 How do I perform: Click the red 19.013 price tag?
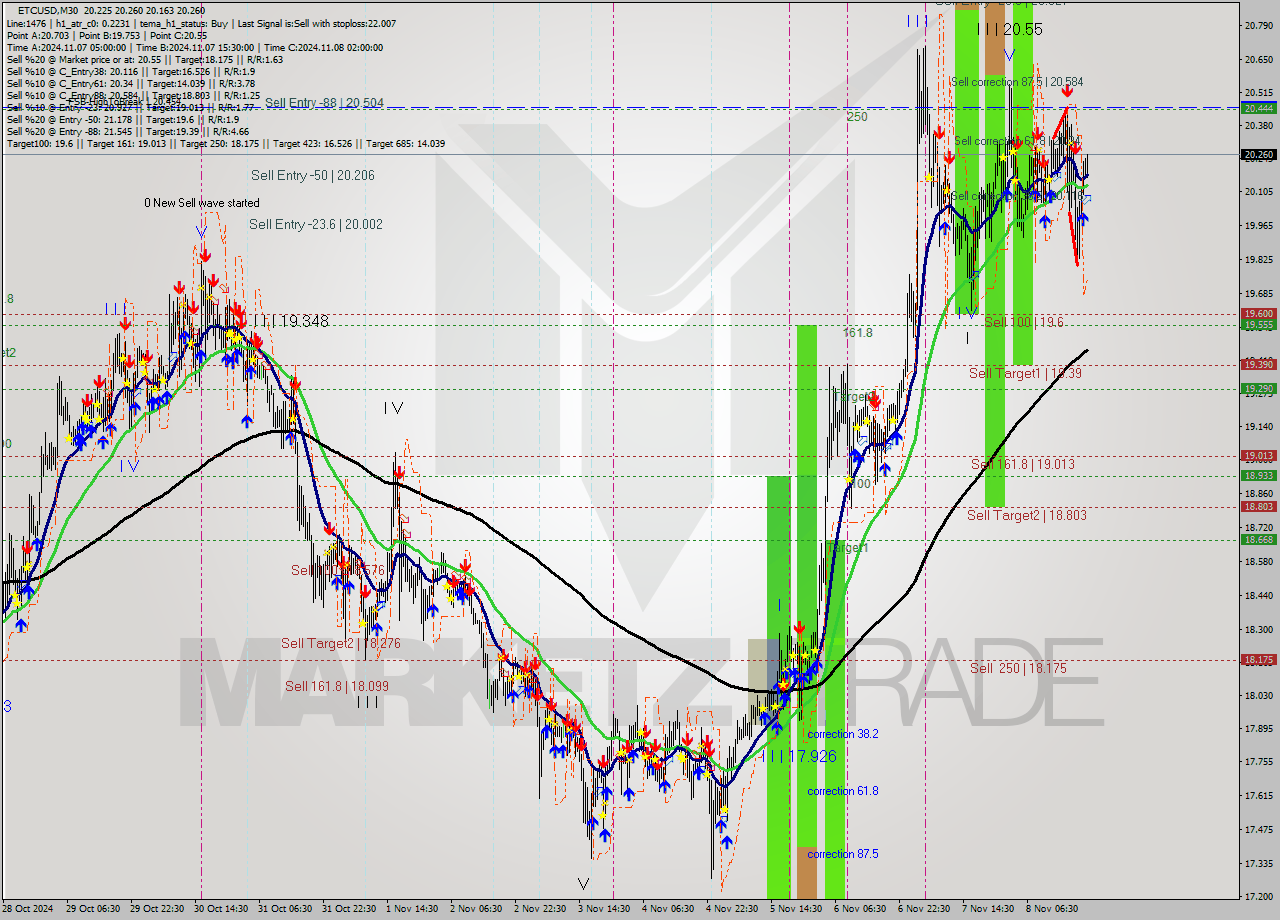coord(1258,456)
